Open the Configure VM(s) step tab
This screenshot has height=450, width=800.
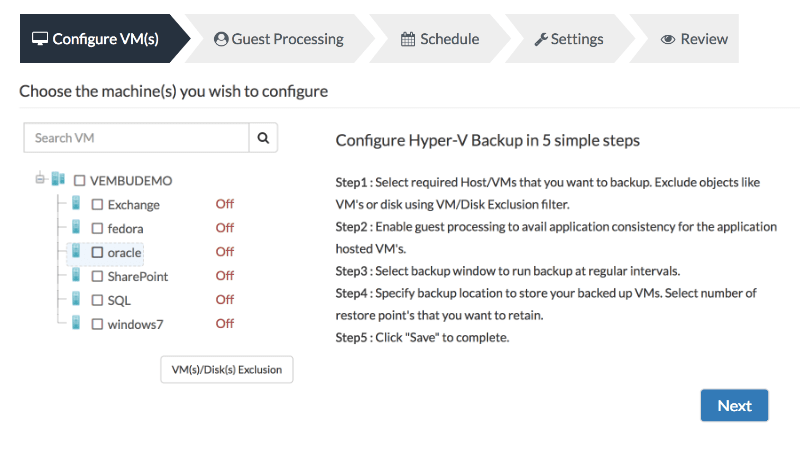(105, 39)
